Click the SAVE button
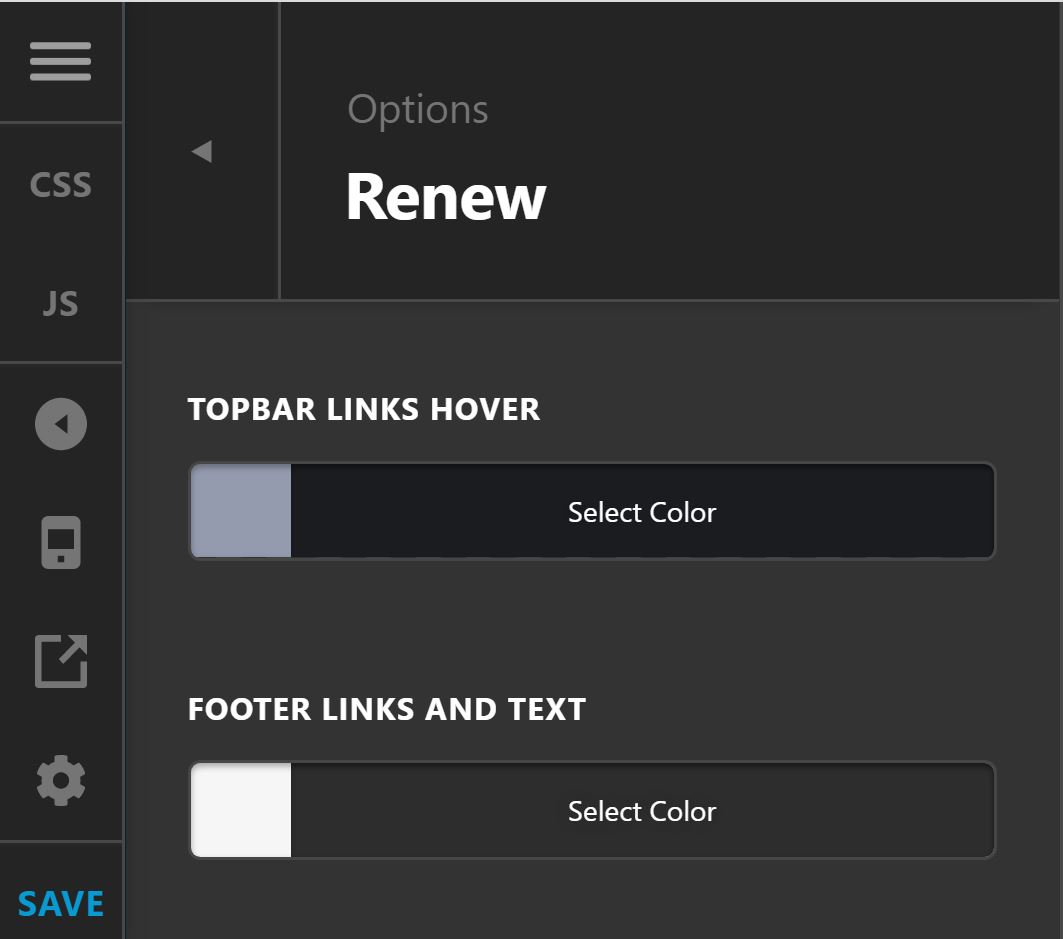1063x939 pixels. pos(61,904)
